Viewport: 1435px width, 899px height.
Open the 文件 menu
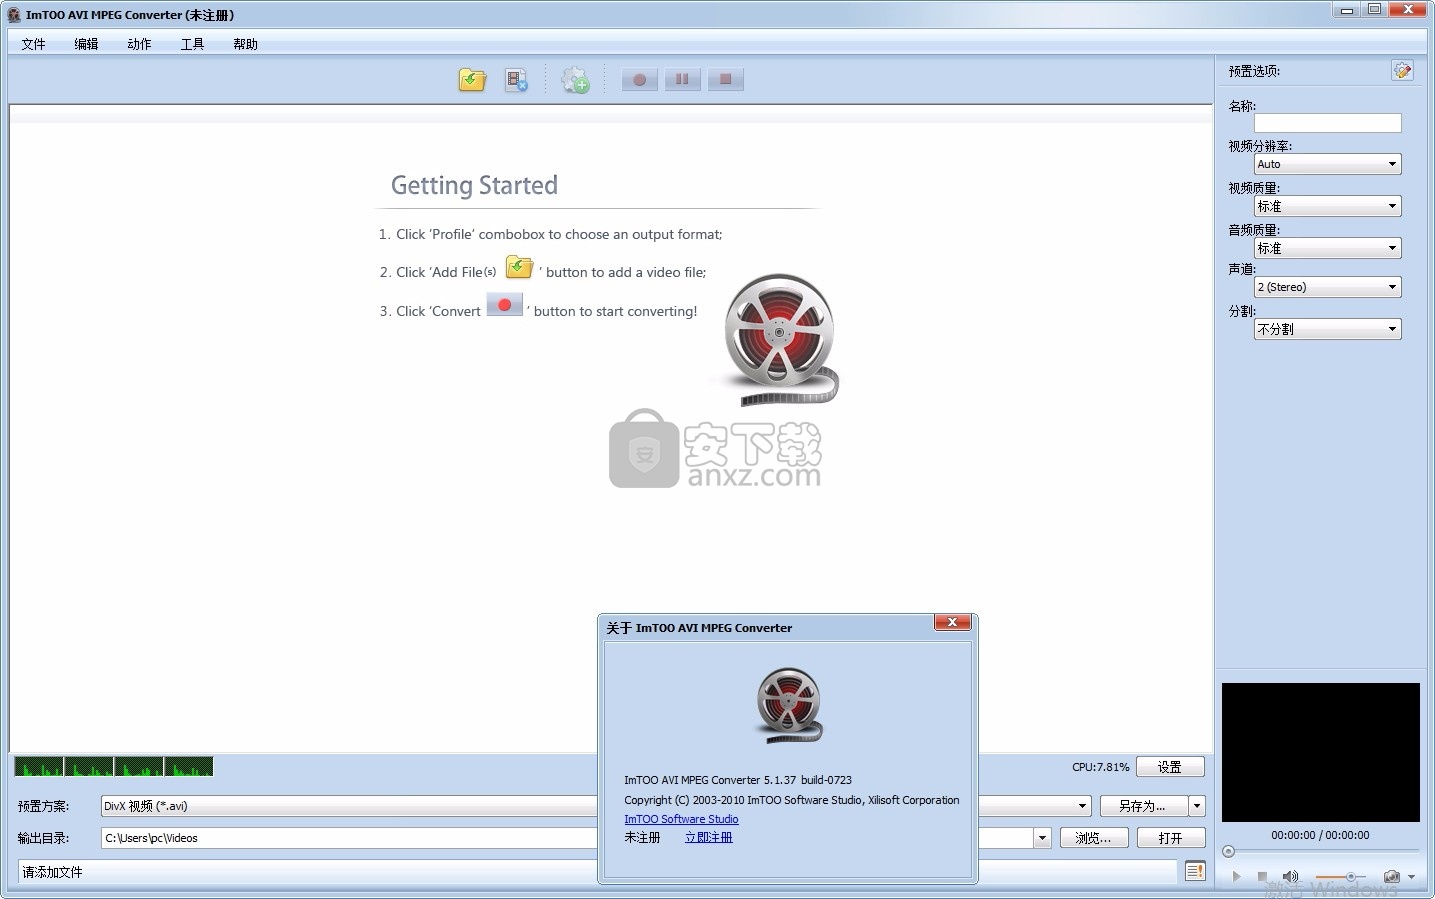(33, 44)
